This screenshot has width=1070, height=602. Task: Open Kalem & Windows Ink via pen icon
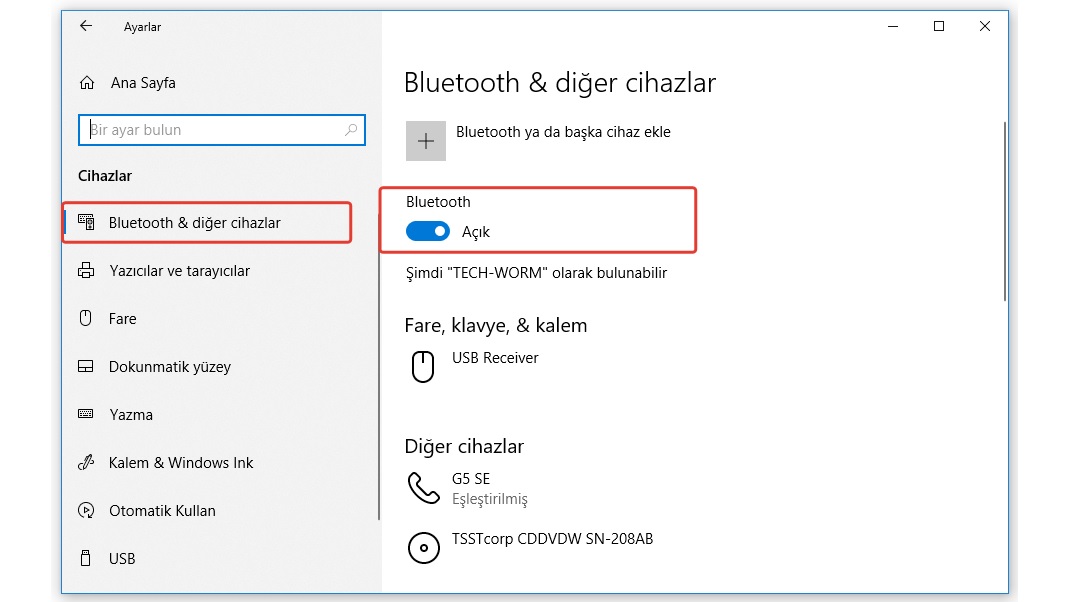(x=86, y=462)
